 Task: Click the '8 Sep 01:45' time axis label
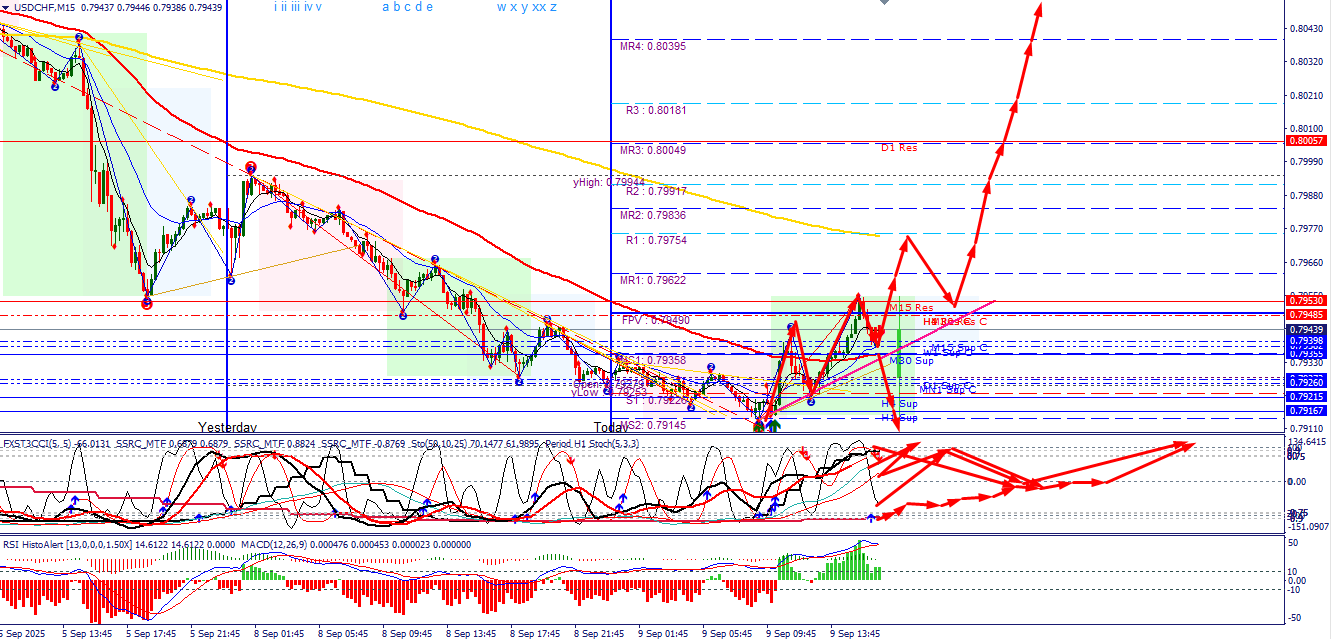(x=279, y=633)
